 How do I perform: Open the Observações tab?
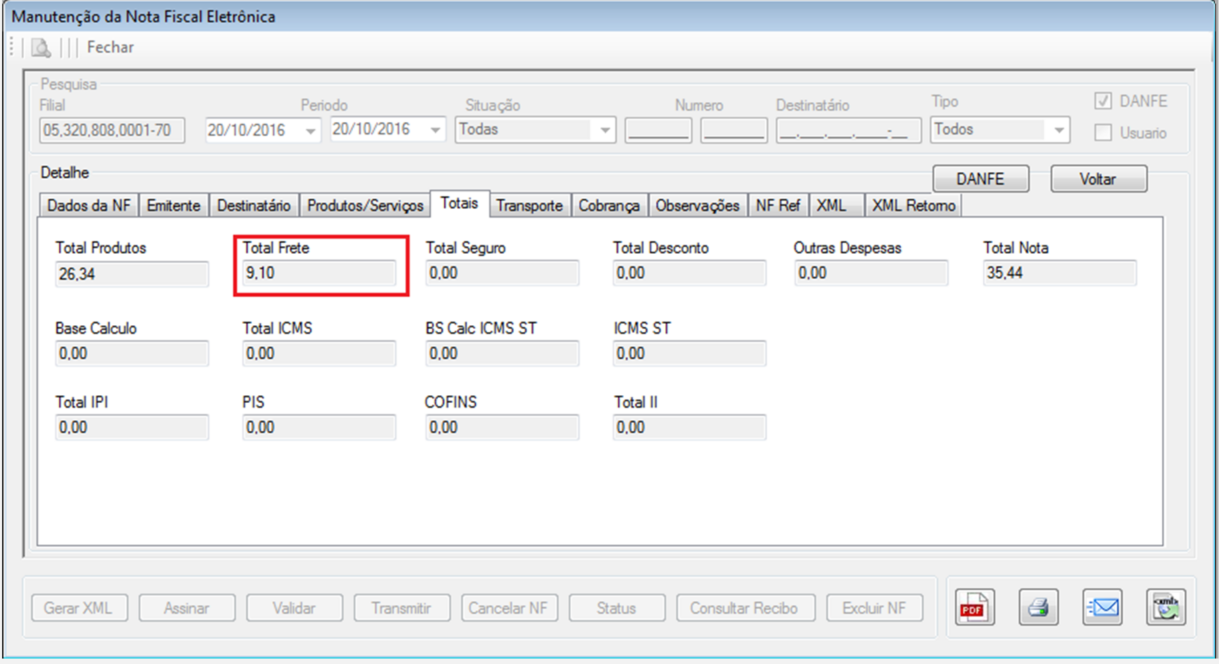click(698, 205)
